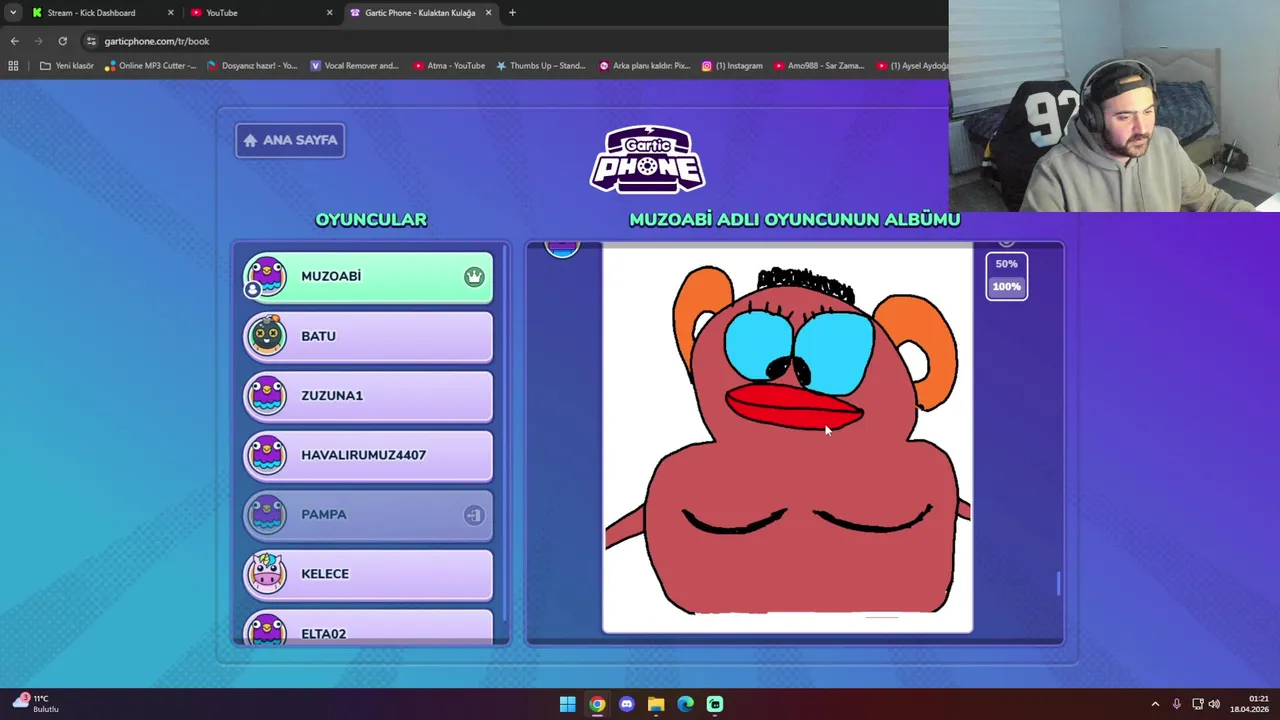Open clock and date 01:21
Image resolution: width=1280 pixels, height=720 pixels.
click(x=1251, y=704)
